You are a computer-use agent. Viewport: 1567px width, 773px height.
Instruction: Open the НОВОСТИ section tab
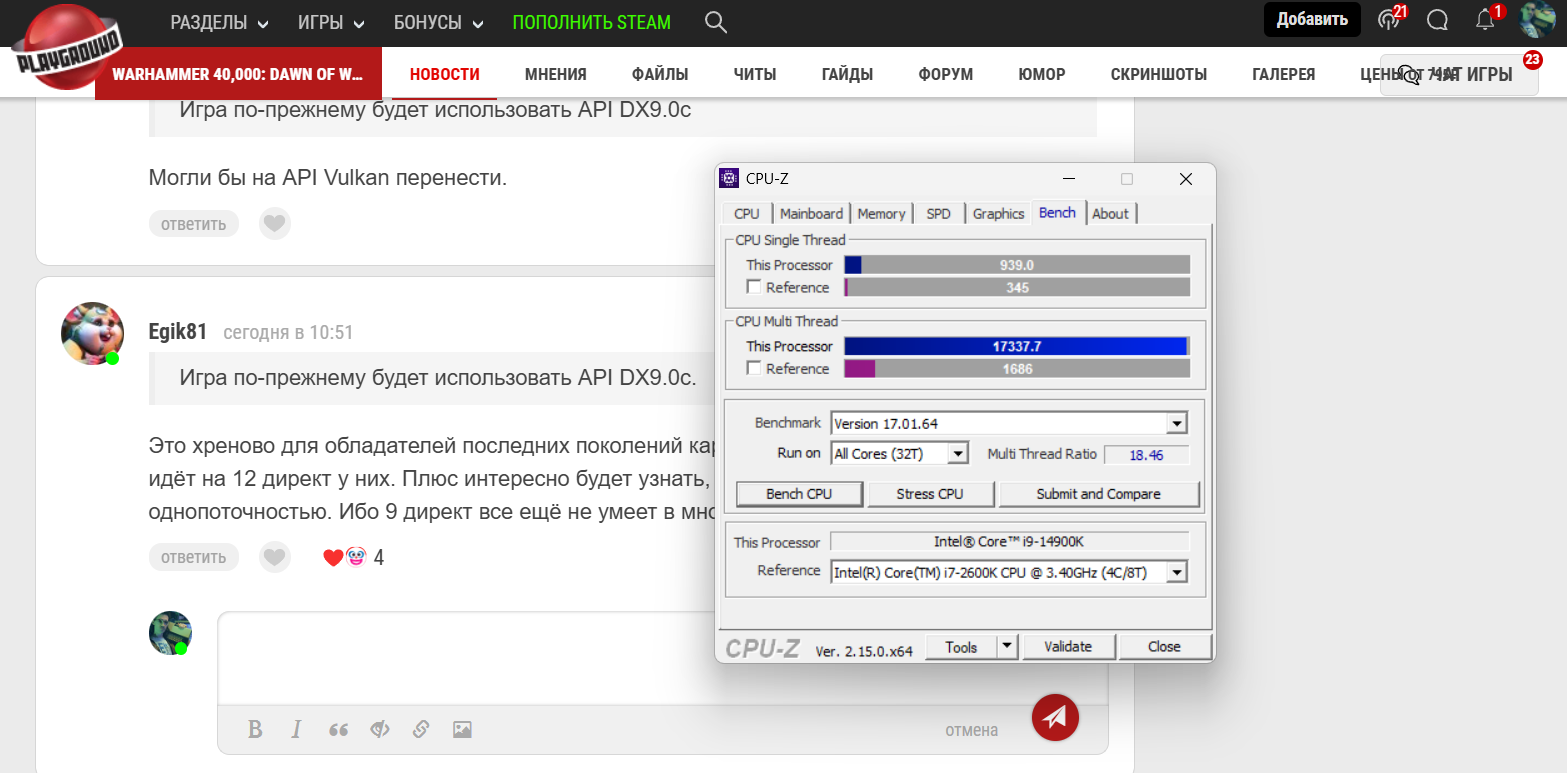445,74
